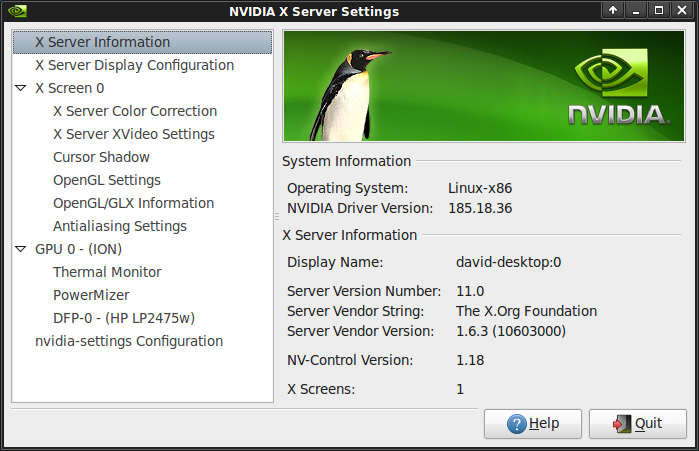Go to X Server XVideo Settings
Image resolution: width=699 pixels, height=451 pixels.
[x=134, y=134]
